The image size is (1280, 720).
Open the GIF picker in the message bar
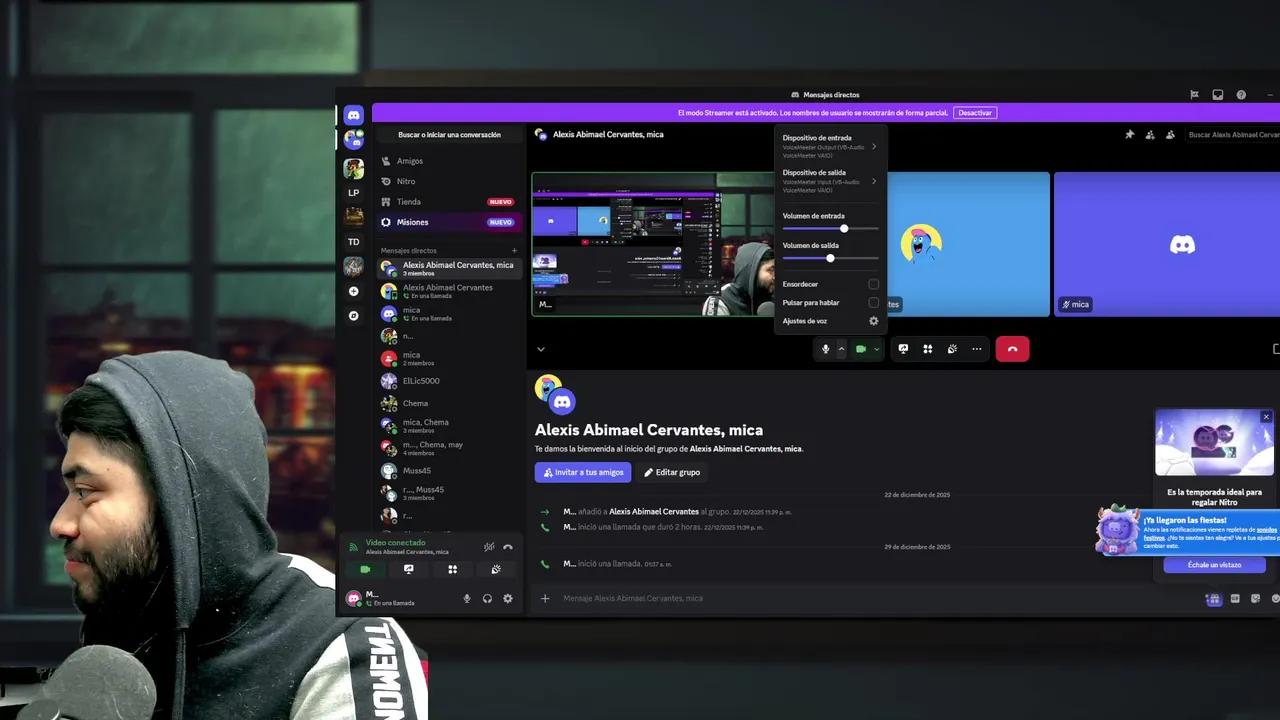click(1235, 598)
